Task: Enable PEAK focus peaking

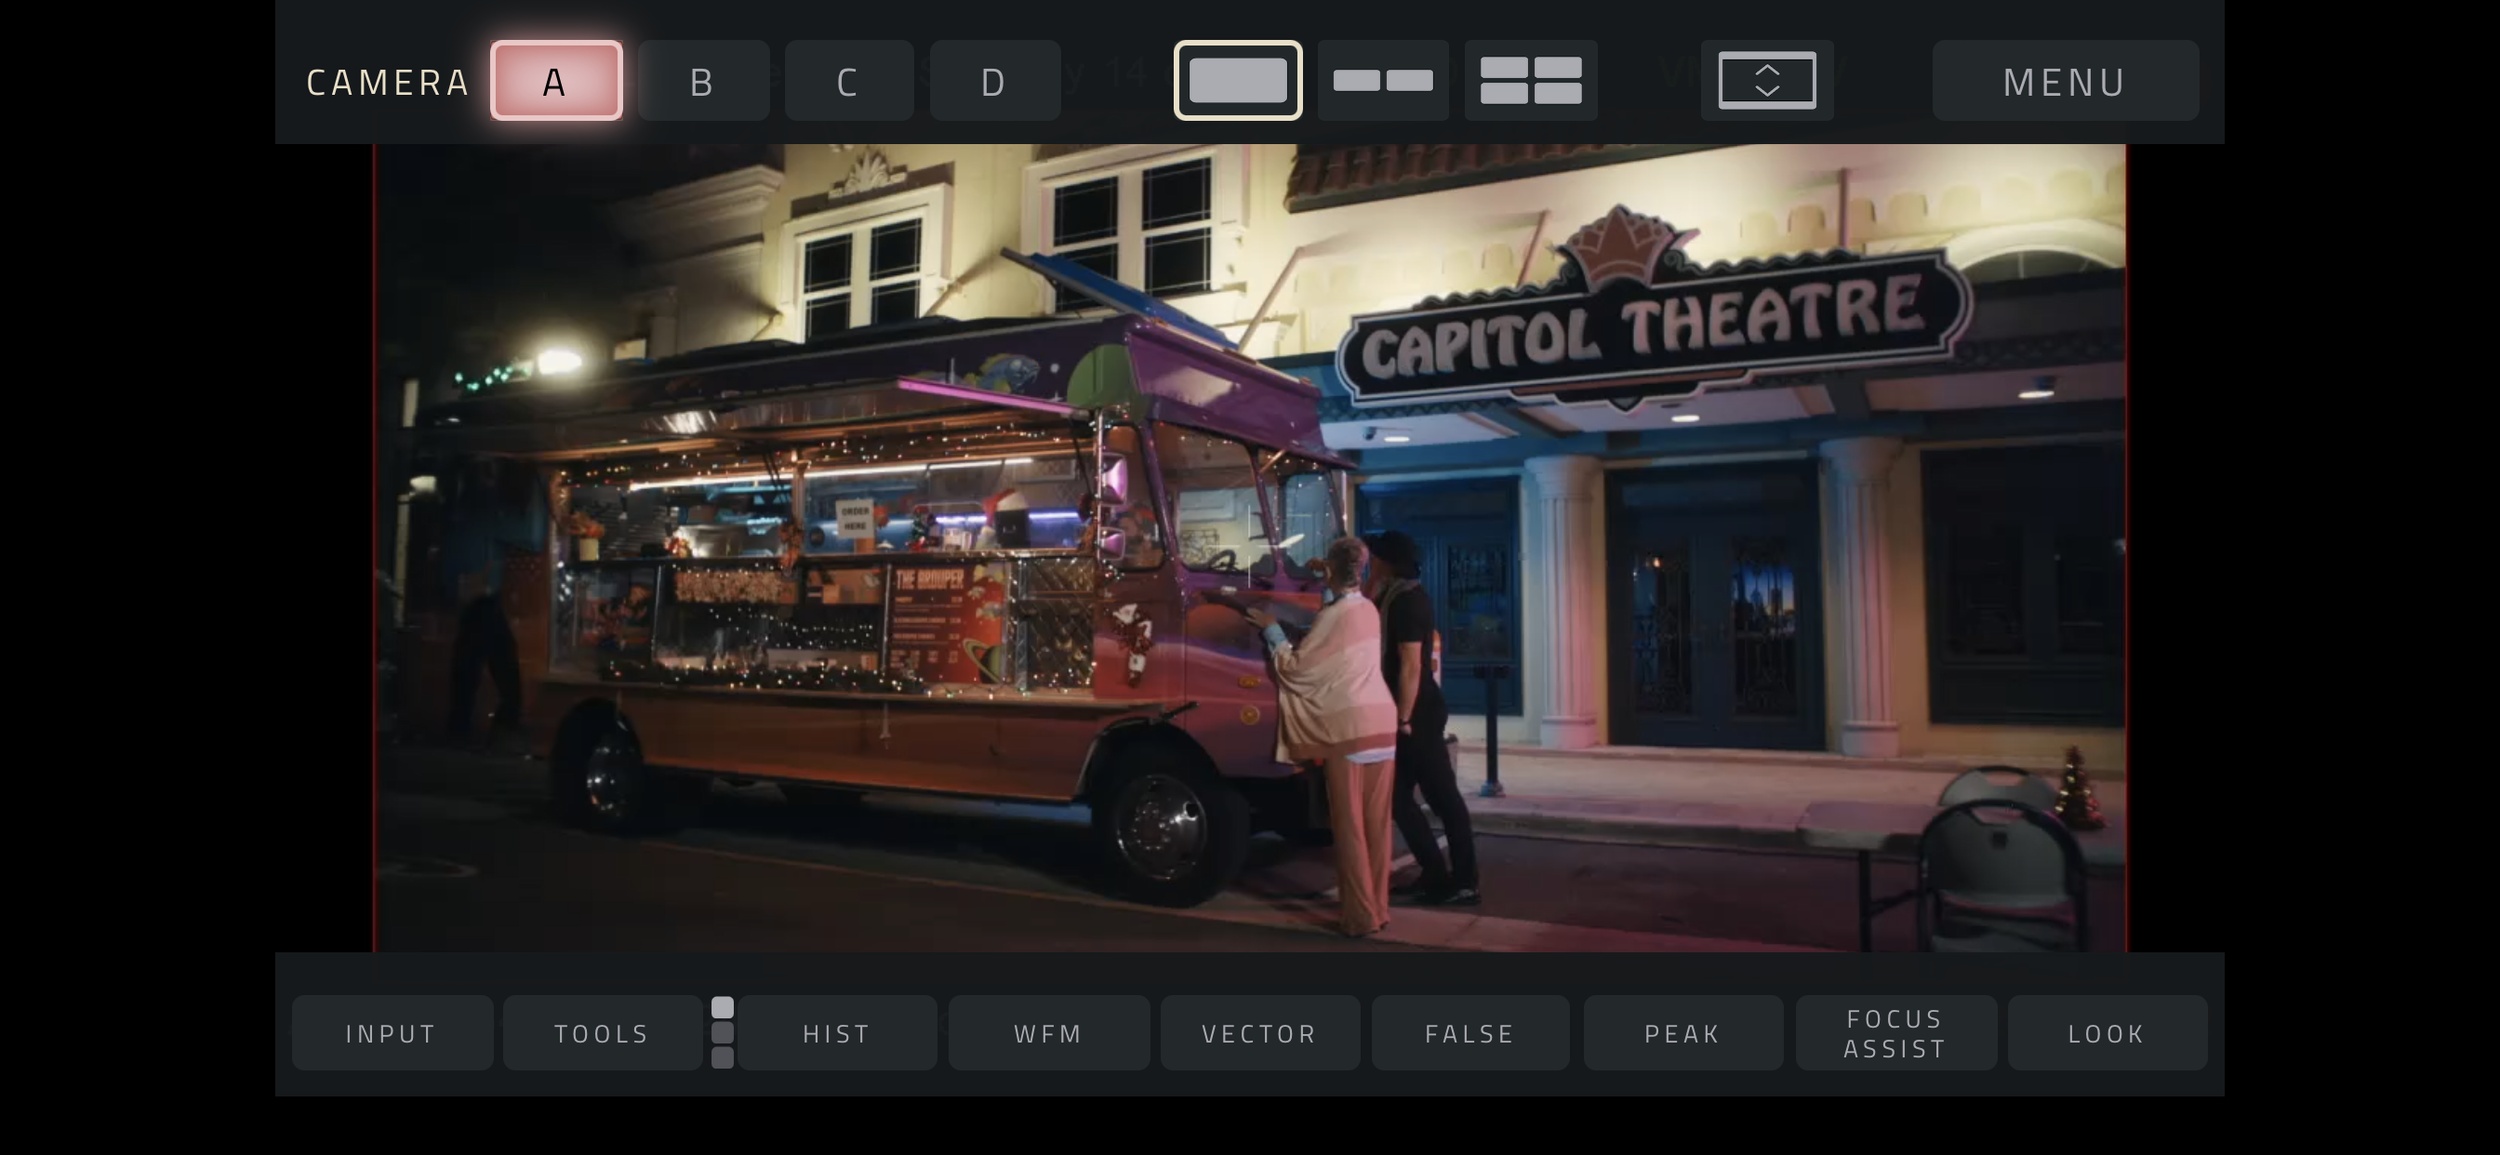Action: click(x=1682, y=1033)
